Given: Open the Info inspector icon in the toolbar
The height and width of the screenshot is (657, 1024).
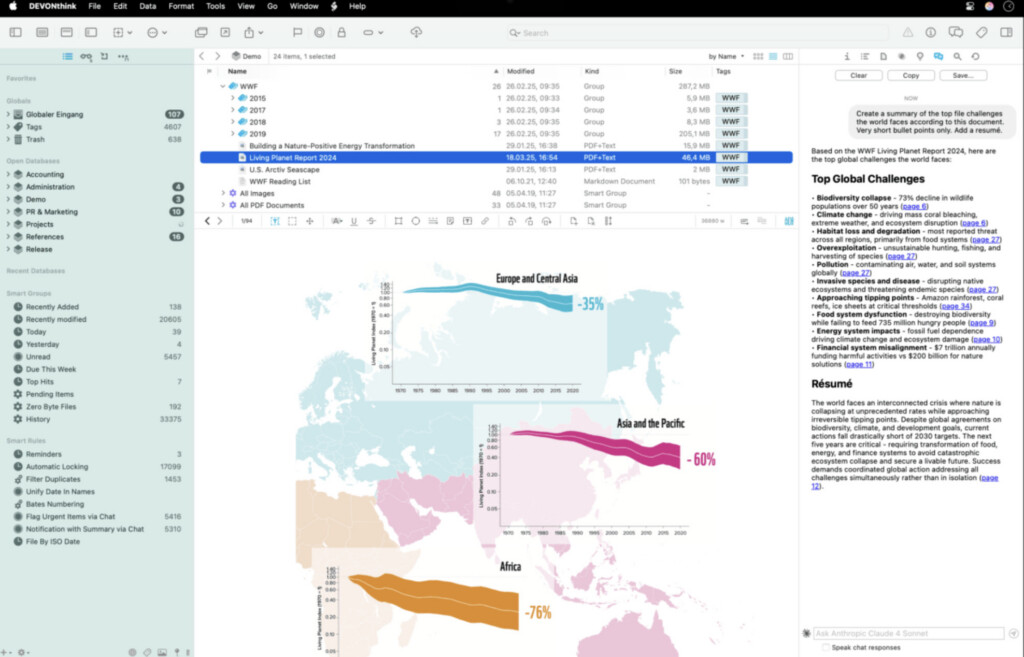Looking at the screenshot, I should pyautogui.click(x=930, y=33).
